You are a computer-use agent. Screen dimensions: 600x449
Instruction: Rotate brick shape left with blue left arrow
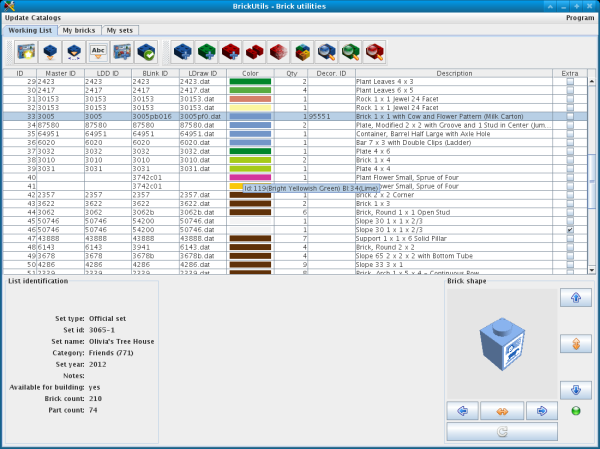tap(462, 411)
